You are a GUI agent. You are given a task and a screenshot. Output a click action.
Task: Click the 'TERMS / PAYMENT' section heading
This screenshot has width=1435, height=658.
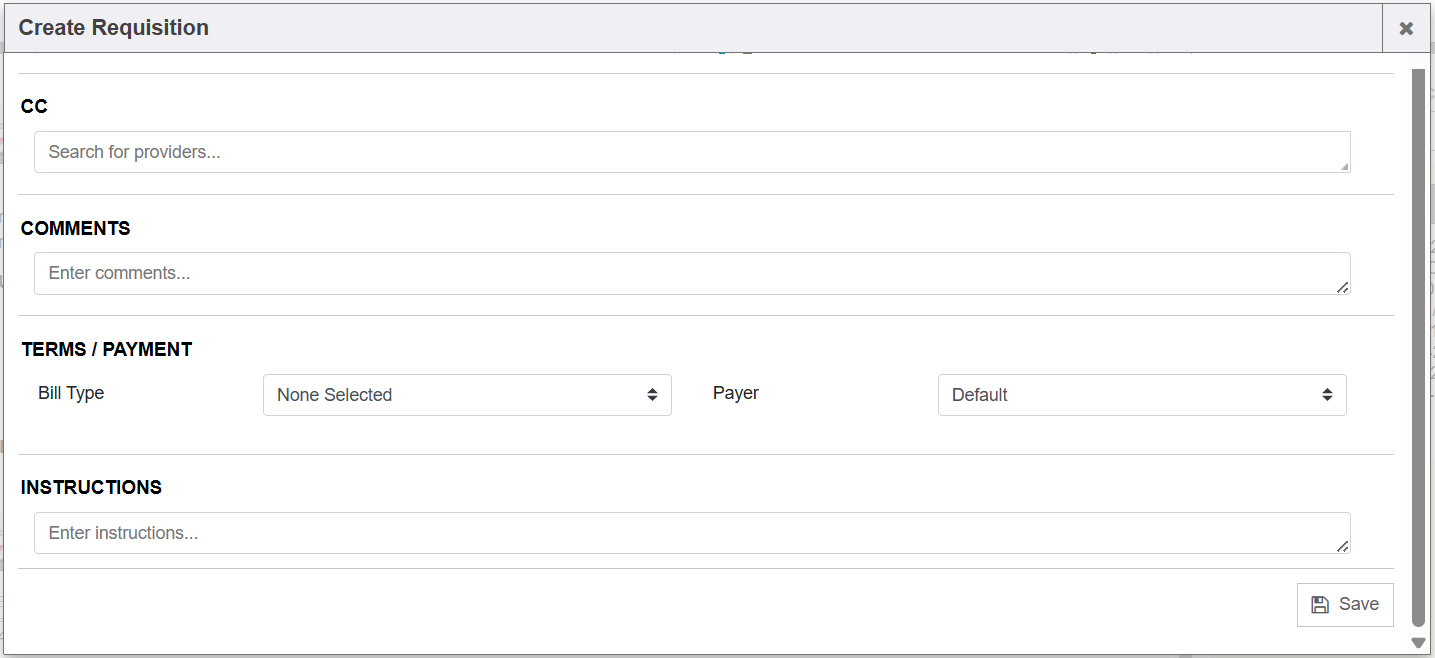click(x=107, y=349)
